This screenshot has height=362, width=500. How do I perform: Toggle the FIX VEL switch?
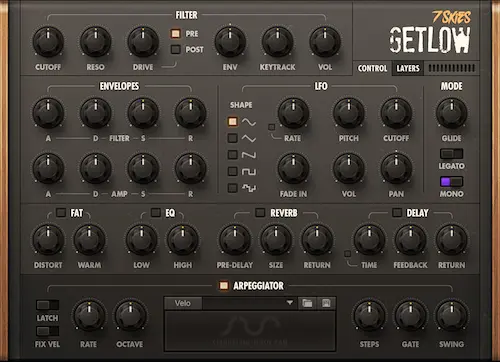[48, 331]
